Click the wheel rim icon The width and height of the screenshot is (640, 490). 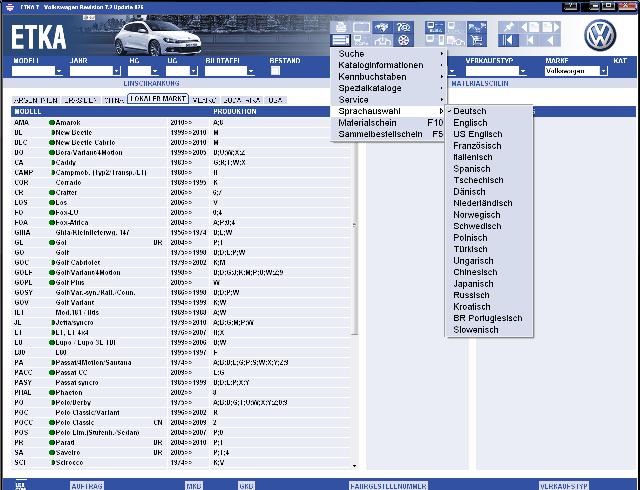[x=404, y=40]
